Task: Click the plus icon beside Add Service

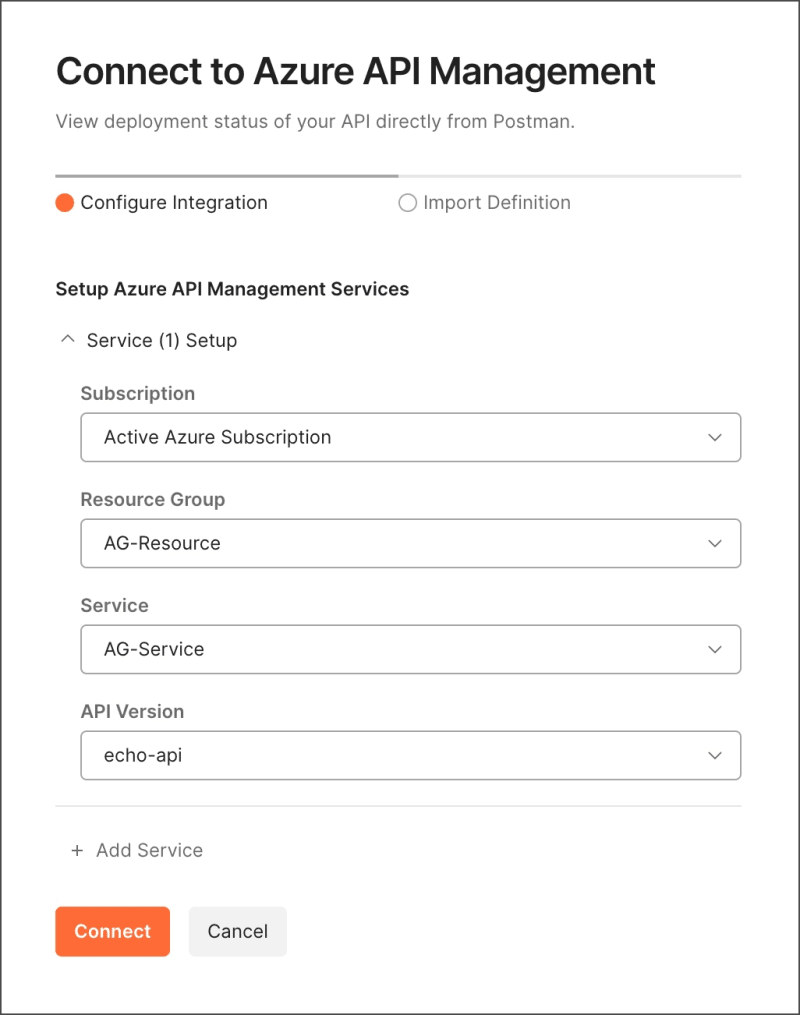Action: pos(77,851)
